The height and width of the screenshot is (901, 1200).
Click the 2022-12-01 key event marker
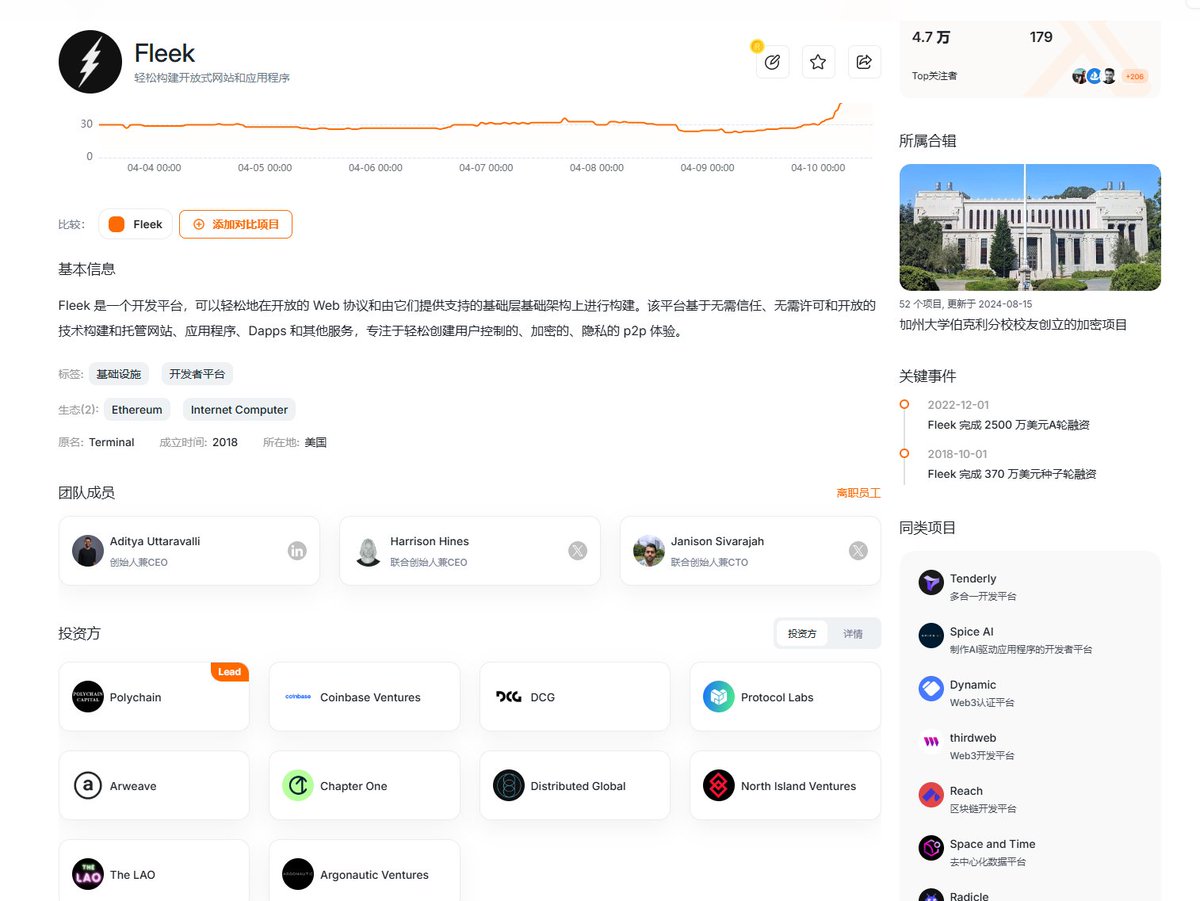904,404
